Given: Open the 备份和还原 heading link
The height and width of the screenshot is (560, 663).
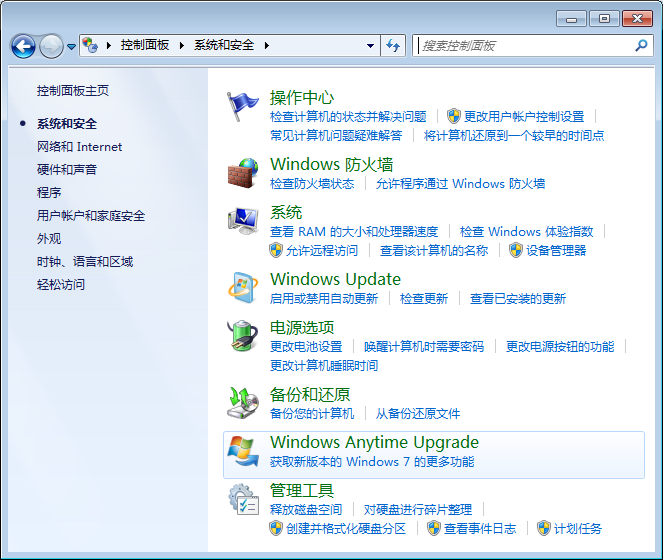Looking at the screenshot, I should point(310,394).
